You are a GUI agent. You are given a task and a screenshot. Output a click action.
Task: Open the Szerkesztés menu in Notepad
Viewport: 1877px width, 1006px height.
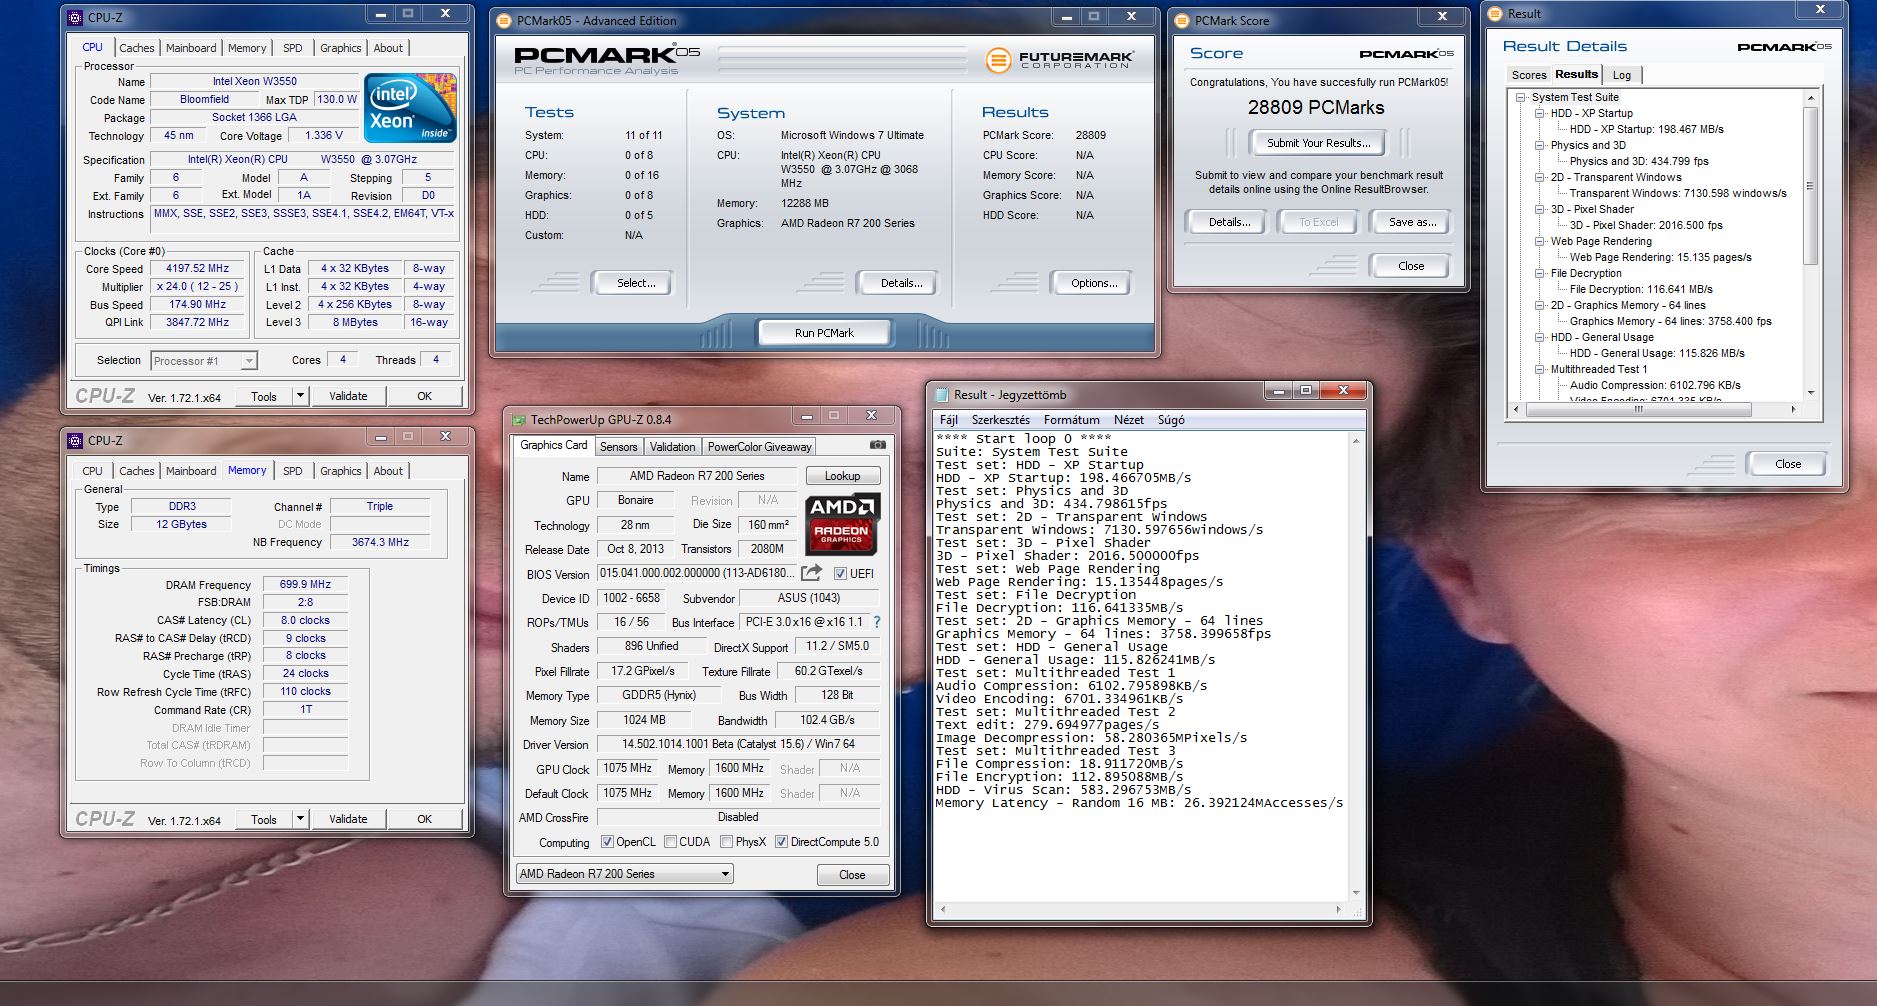[1000, 420]
